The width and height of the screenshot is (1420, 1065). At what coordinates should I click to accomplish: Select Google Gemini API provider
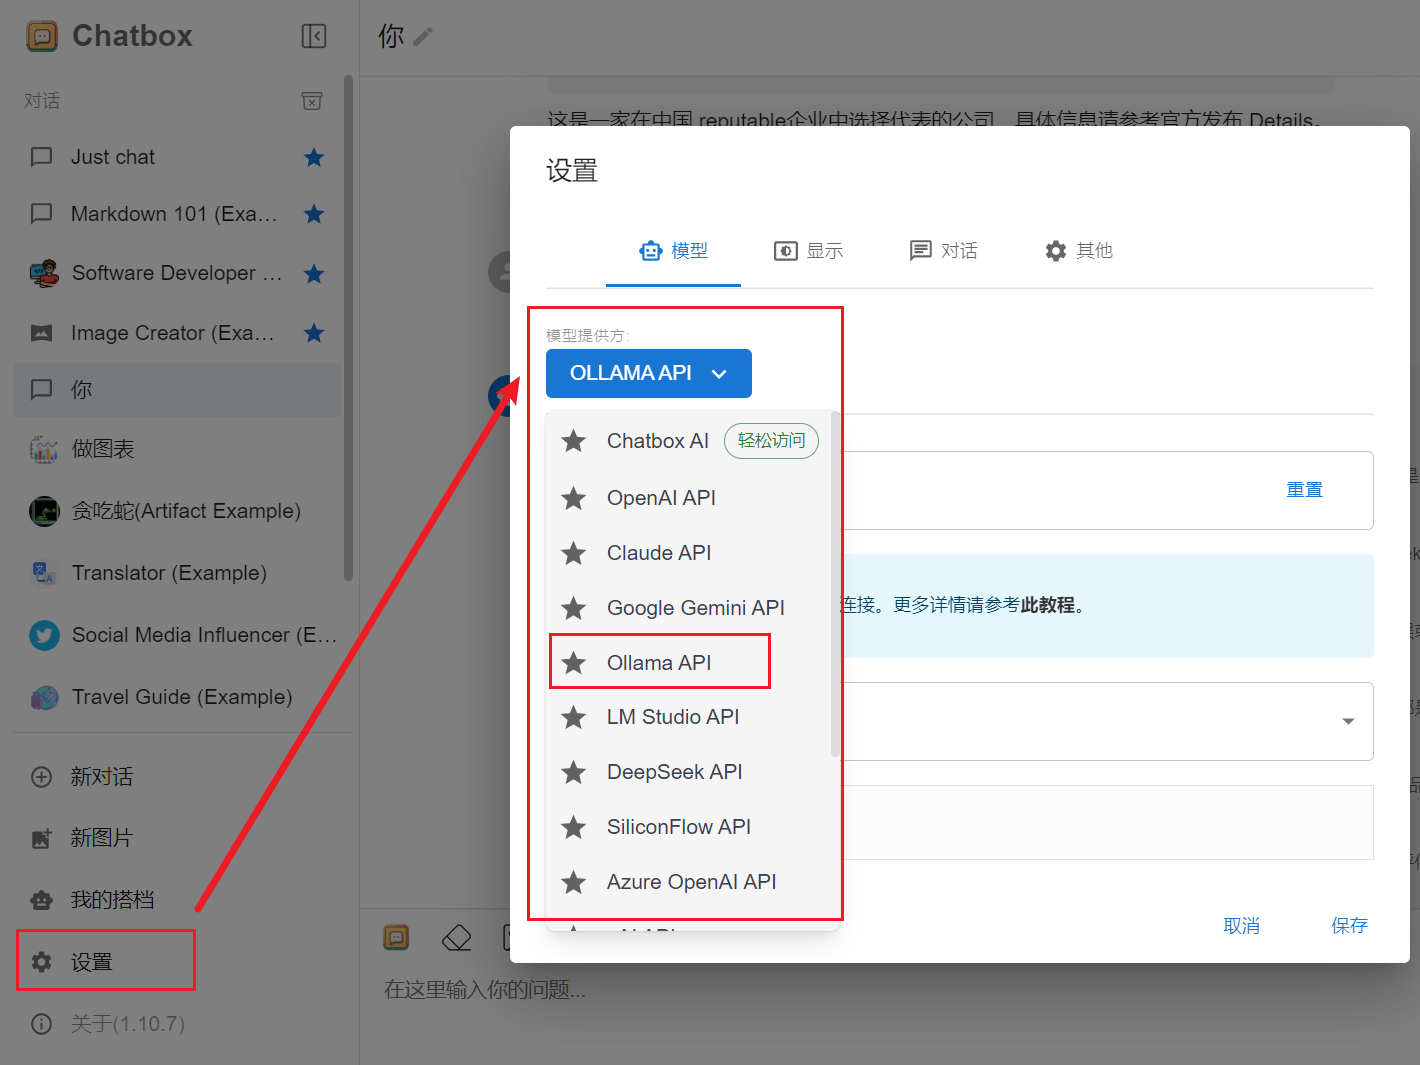click(689, 608)
